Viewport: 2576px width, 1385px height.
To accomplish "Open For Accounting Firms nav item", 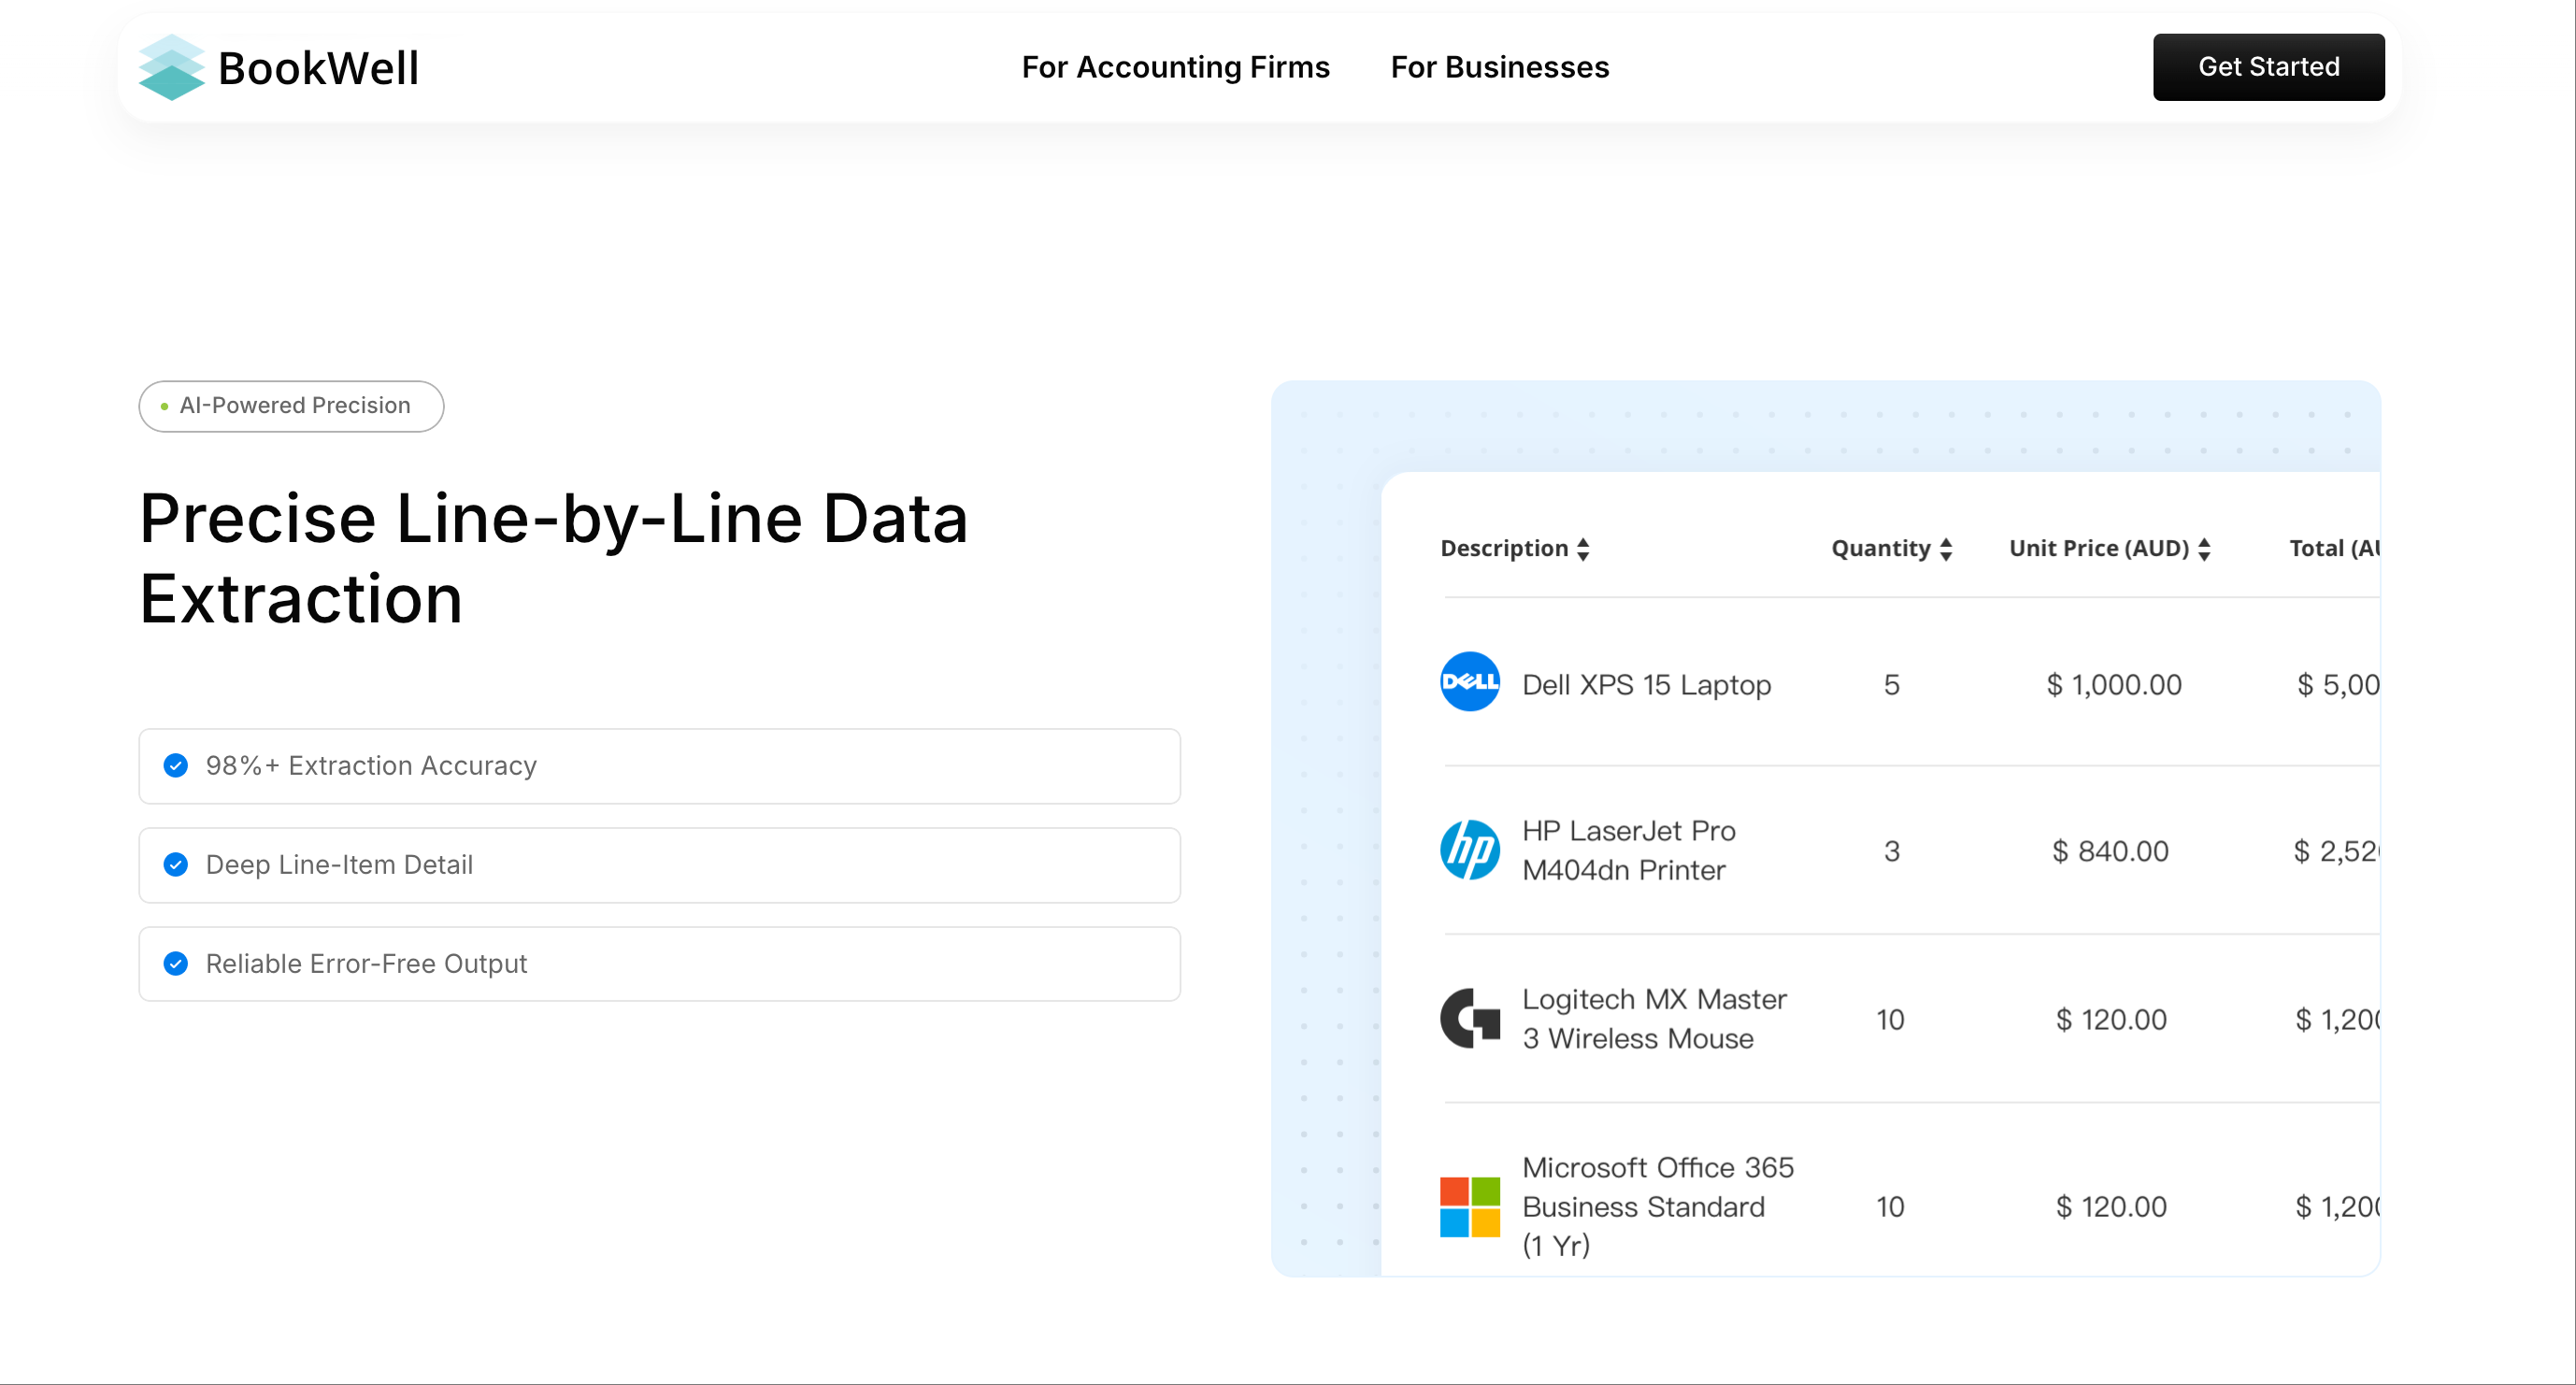I will click(1175, 67).
